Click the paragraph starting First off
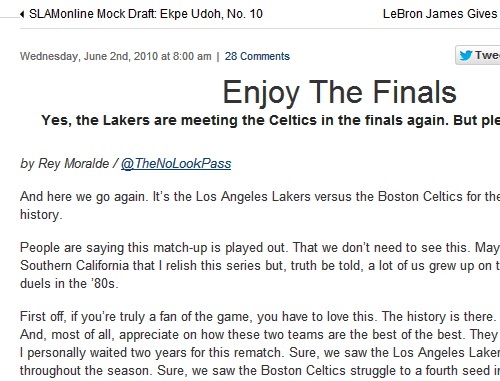 (260, 344)
